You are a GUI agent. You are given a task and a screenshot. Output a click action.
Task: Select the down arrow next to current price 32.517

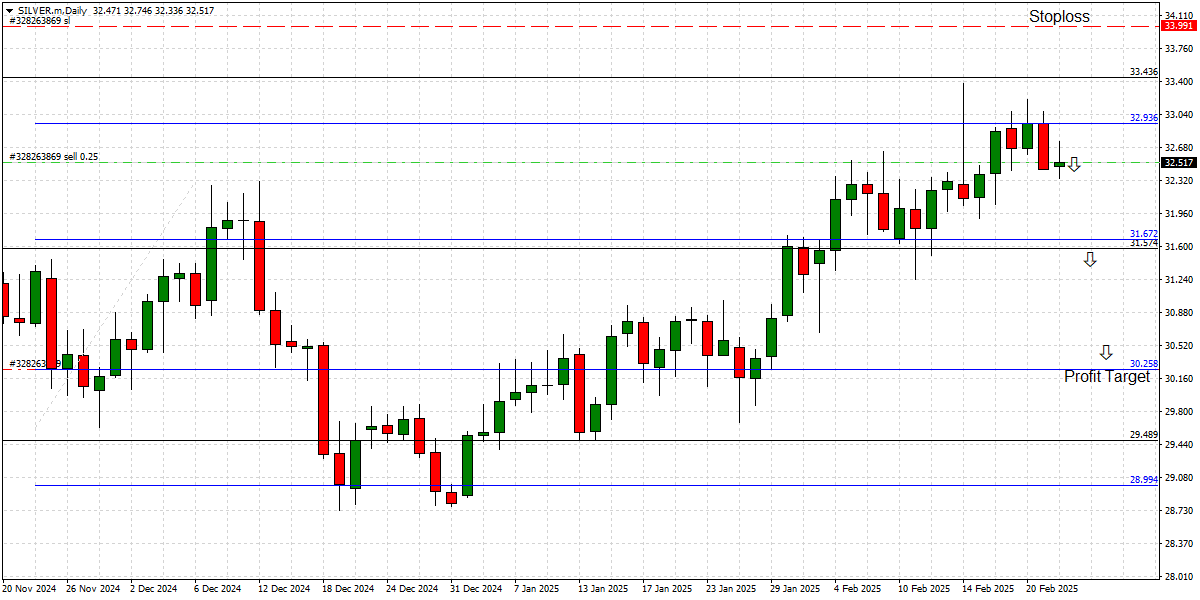click(1074, 164)
